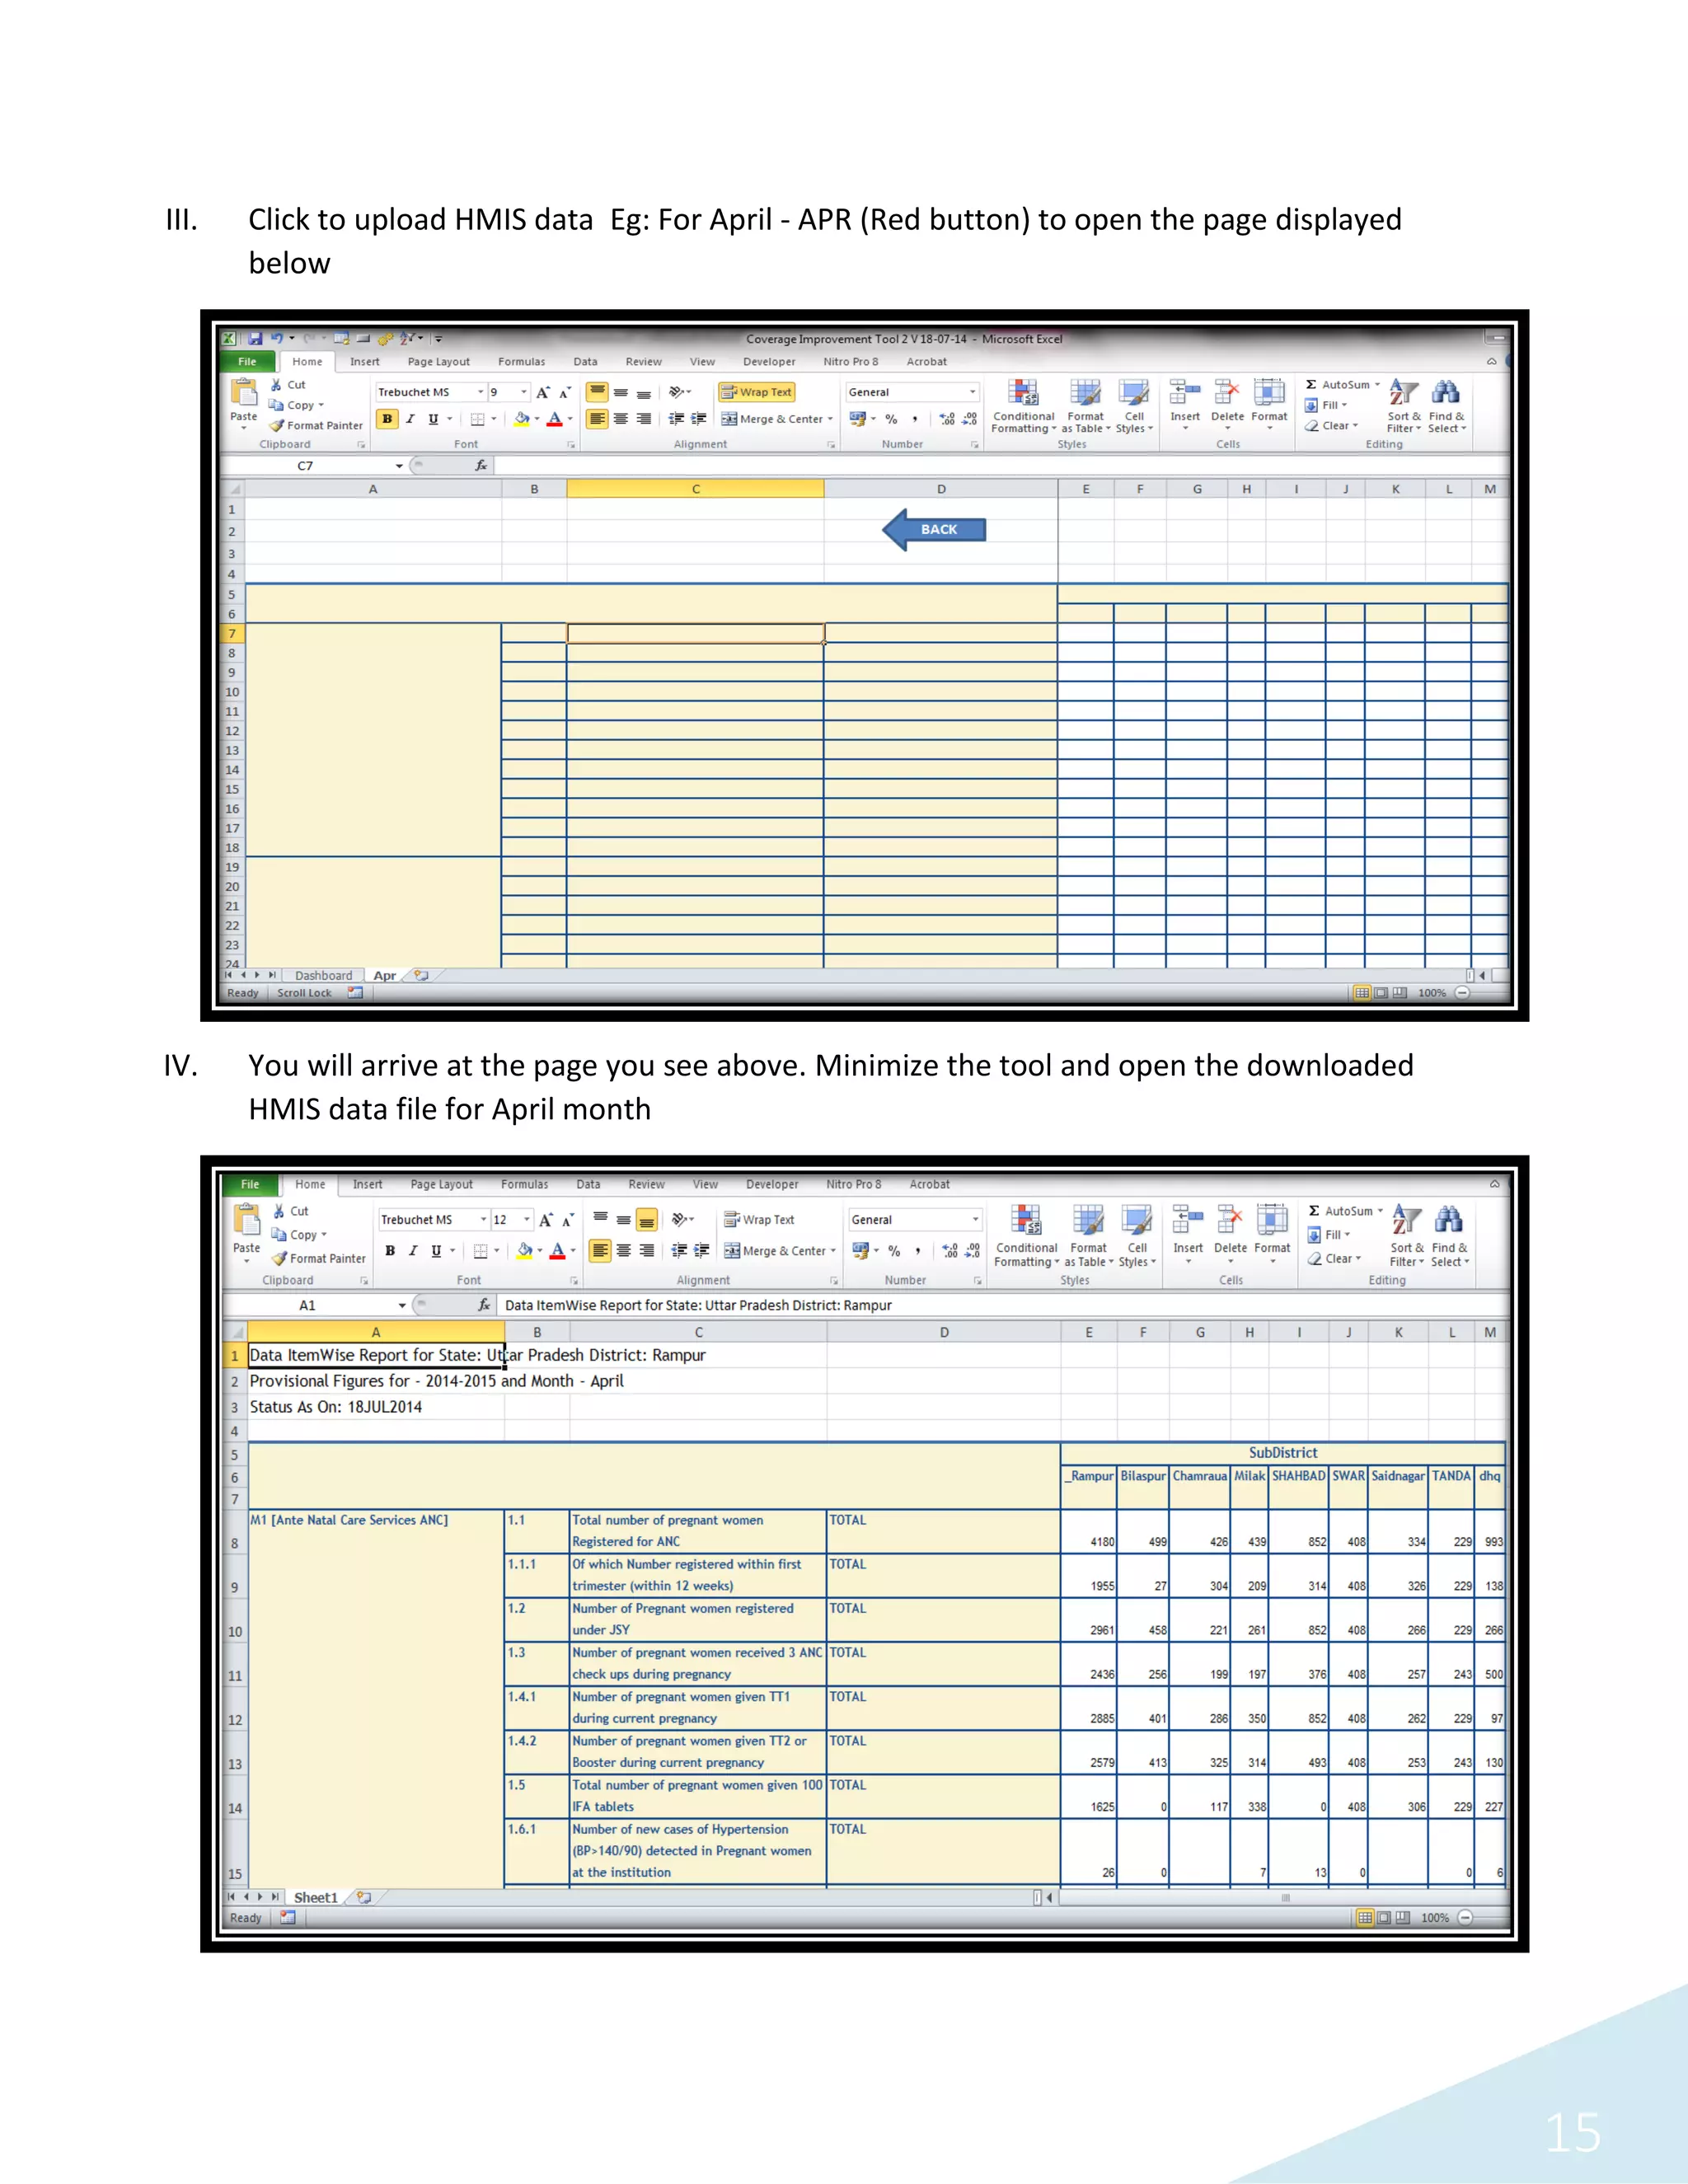This screenshot has height=2184, width=1688.
Task: Toggle Wrap Text in top Excel window
Action: click(756, 392)
